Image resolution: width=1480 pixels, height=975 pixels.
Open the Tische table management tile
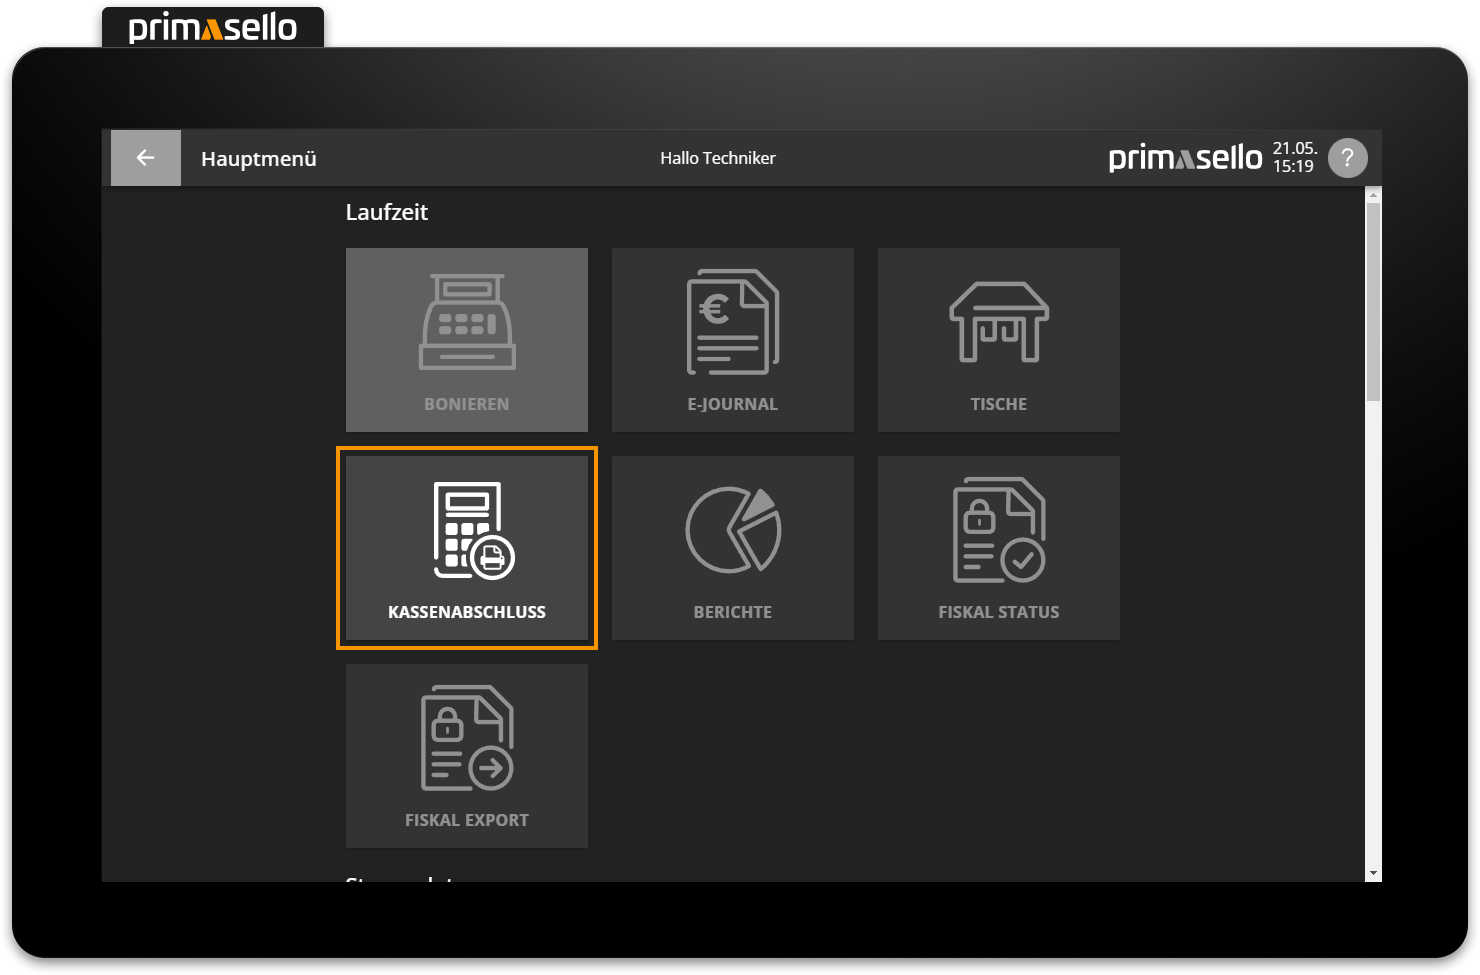click(x=998, y=340)
